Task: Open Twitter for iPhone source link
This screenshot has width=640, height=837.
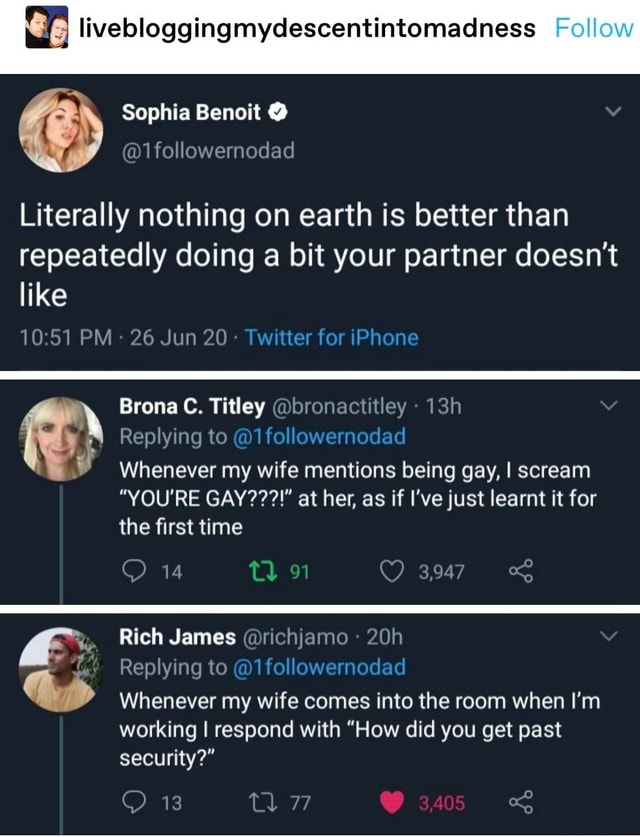Action: (x=332, y=337)
